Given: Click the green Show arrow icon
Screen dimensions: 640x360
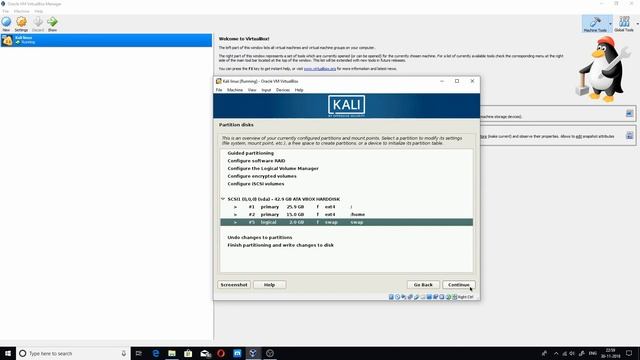Looking at the screenshot, I should click(x=52, y=22).
